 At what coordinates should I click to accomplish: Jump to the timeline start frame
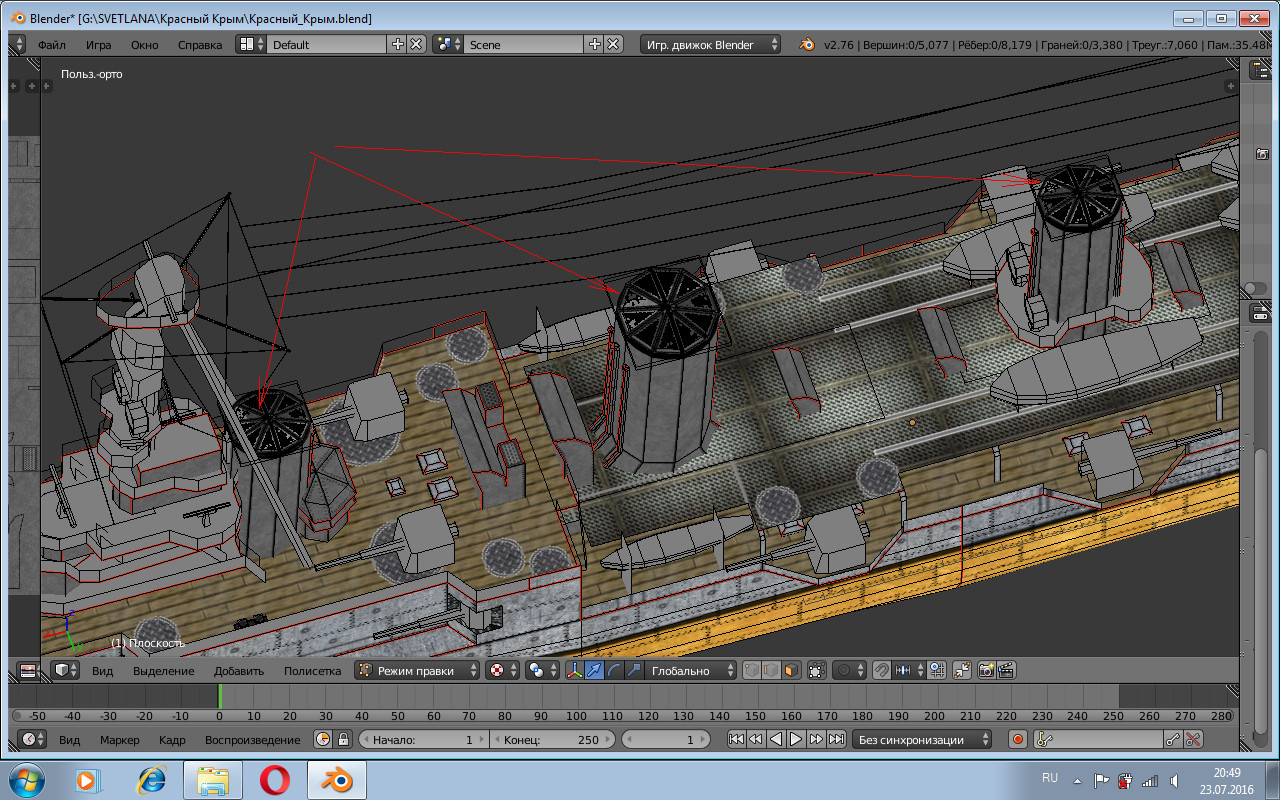(736, 740)
